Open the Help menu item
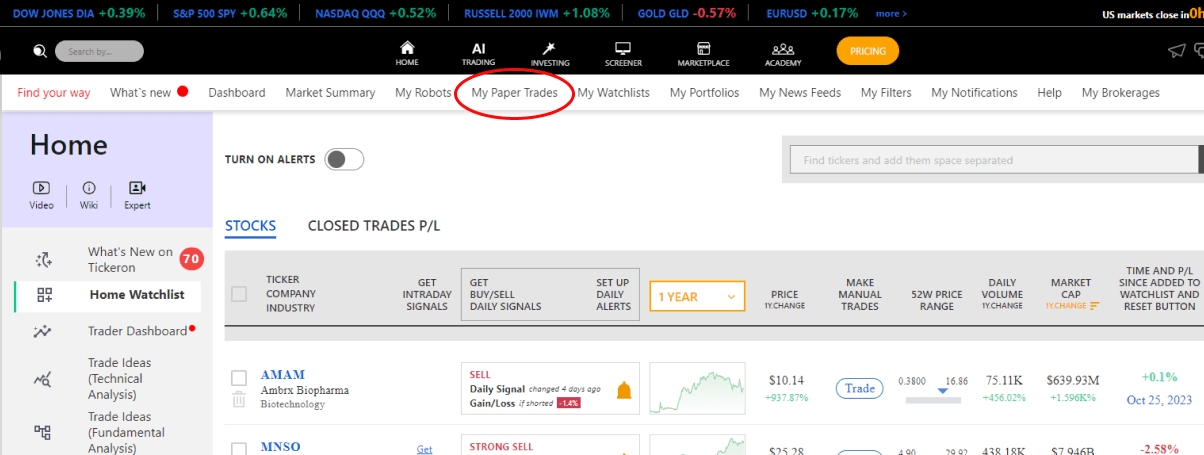 (1049, 92)
